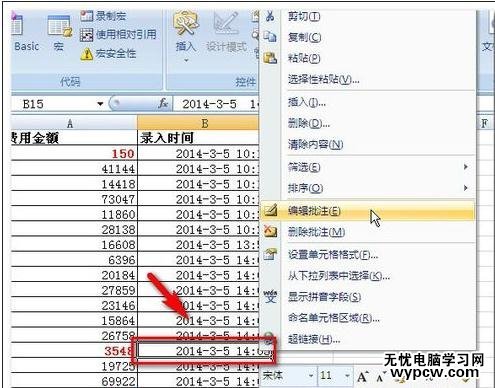Click the Design Mode (设计模式) icon
Image resolution: width=495 pixels, height=388 pixels.
[x=226, y=24]
